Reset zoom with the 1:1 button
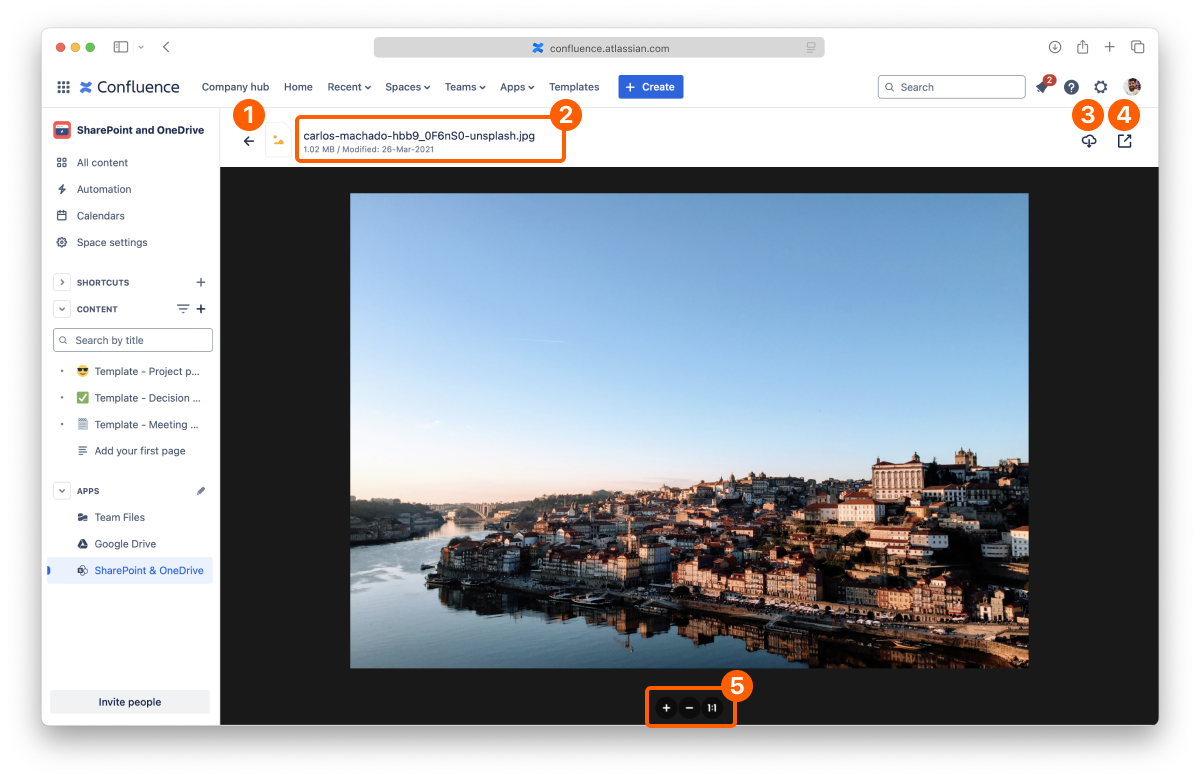This screenshot has height=781, width=1200. (x=712, y=708)
